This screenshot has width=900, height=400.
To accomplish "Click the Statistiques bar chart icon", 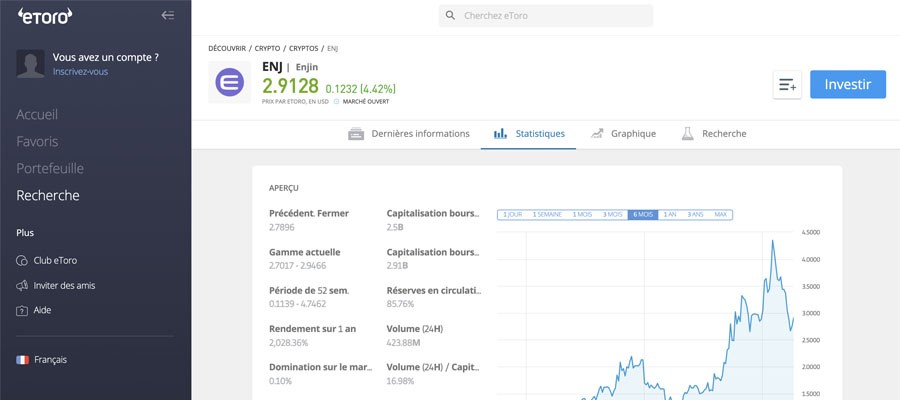I will click(x=500, y=134).
